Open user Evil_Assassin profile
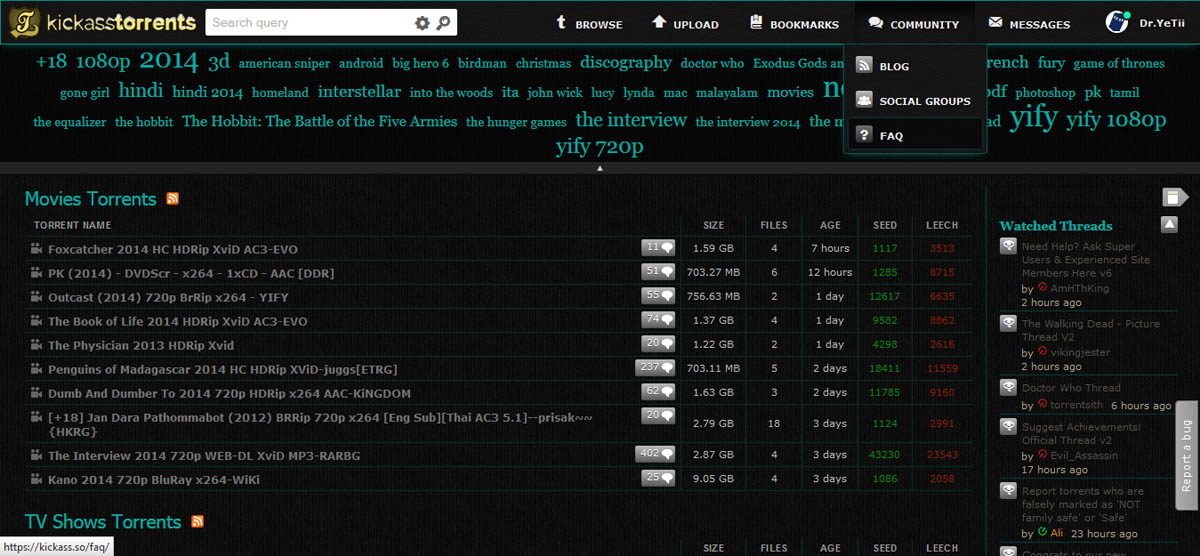Image resolution: width=1200 pixels, height=556 pixels. coord(1084,455)
